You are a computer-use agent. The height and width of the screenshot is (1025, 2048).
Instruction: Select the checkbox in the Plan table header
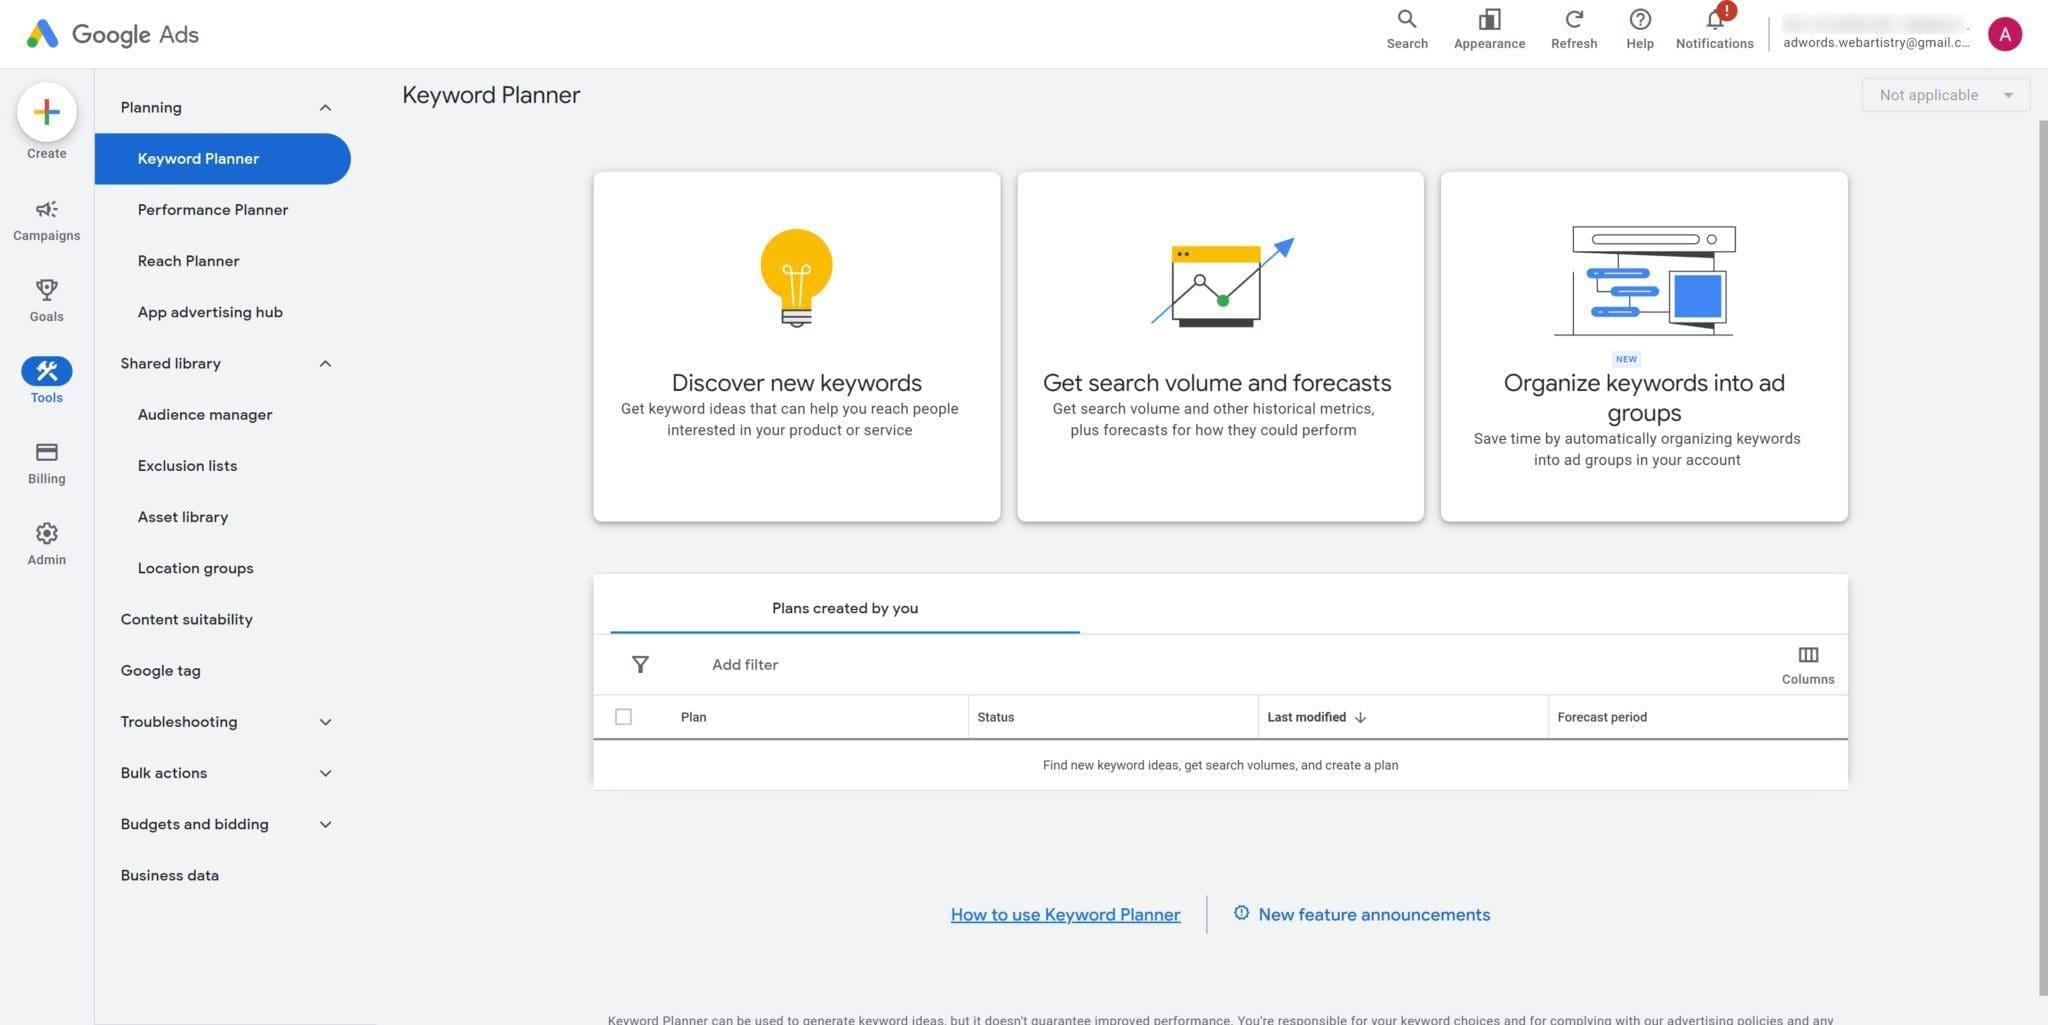coord(623,717)
